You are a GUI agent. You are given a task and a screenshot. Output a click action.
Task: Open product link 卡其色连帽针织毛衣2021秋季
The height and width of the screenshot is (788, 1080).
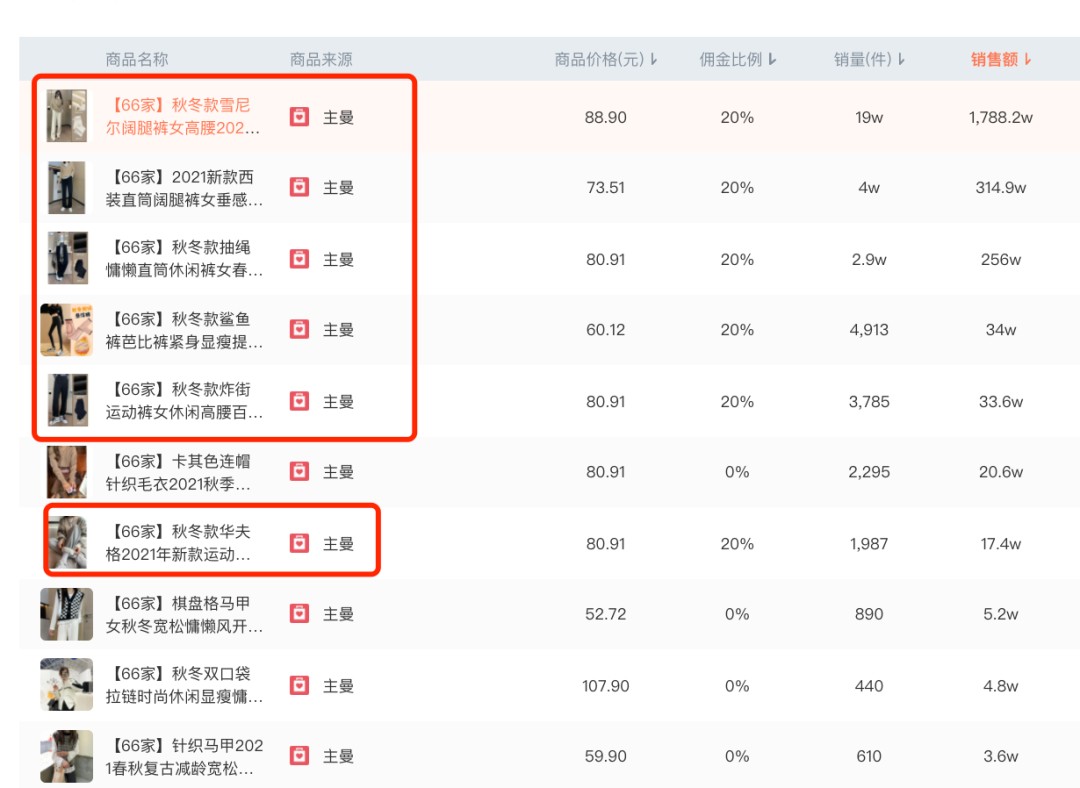point(178,473)
